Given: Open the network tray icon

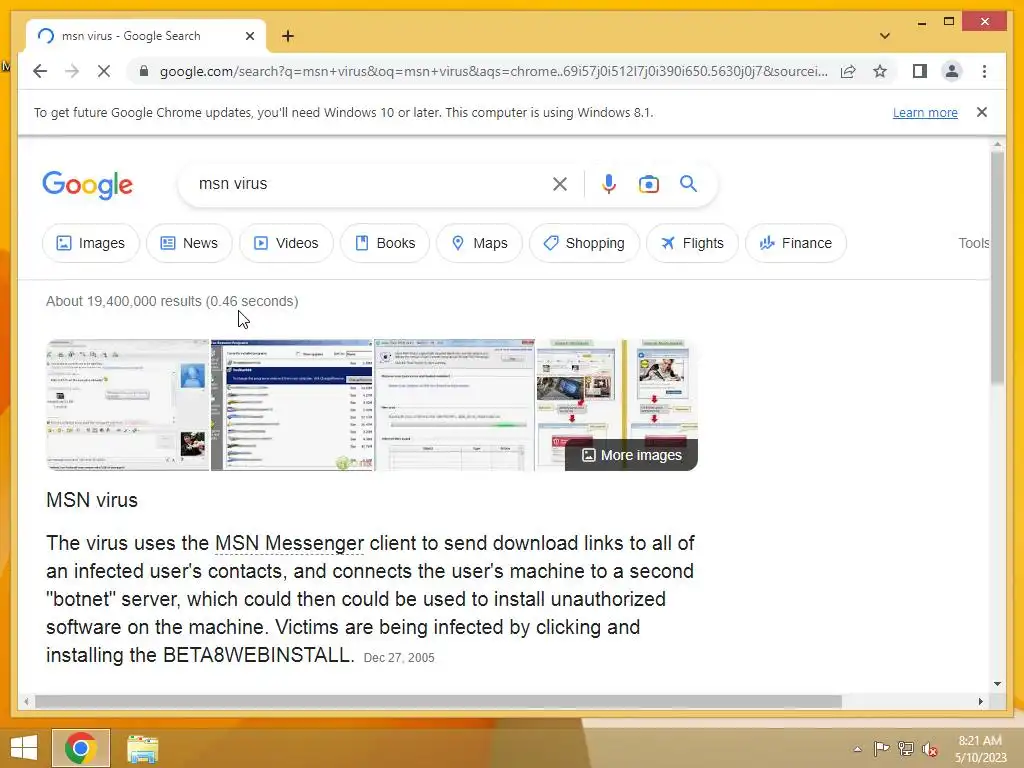Looking at the screenshot, I should point(906,748).
